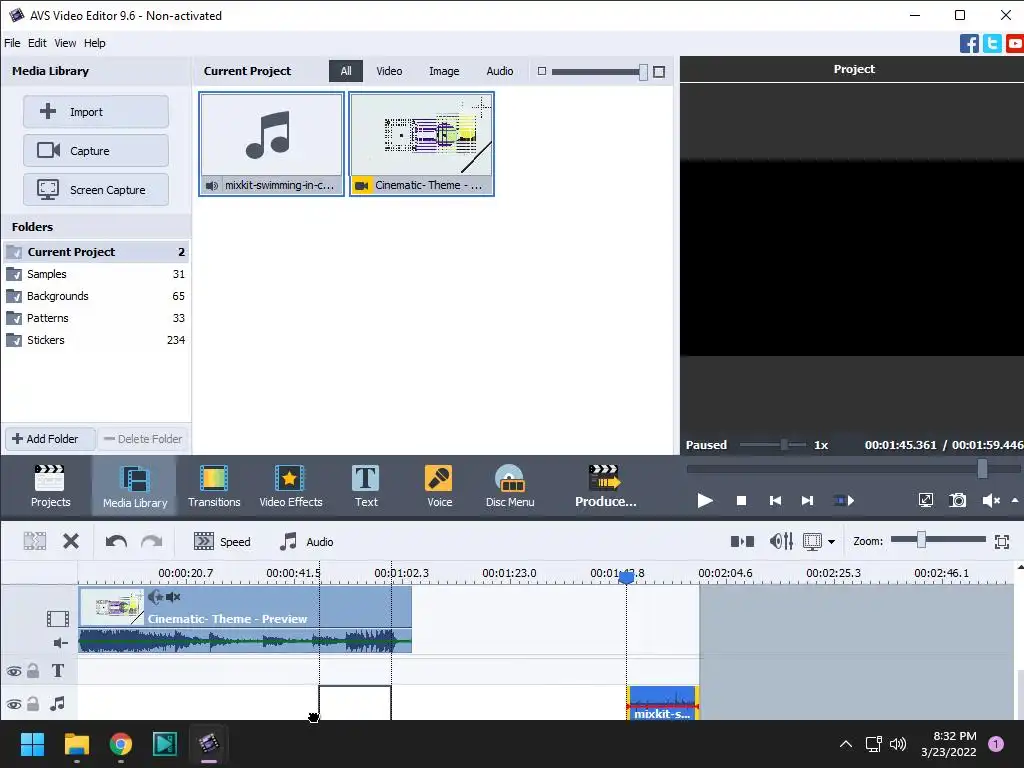Stop the playback
Image resolution: width=1024 pixels, height=768 pixels.
tap(741, 500)
